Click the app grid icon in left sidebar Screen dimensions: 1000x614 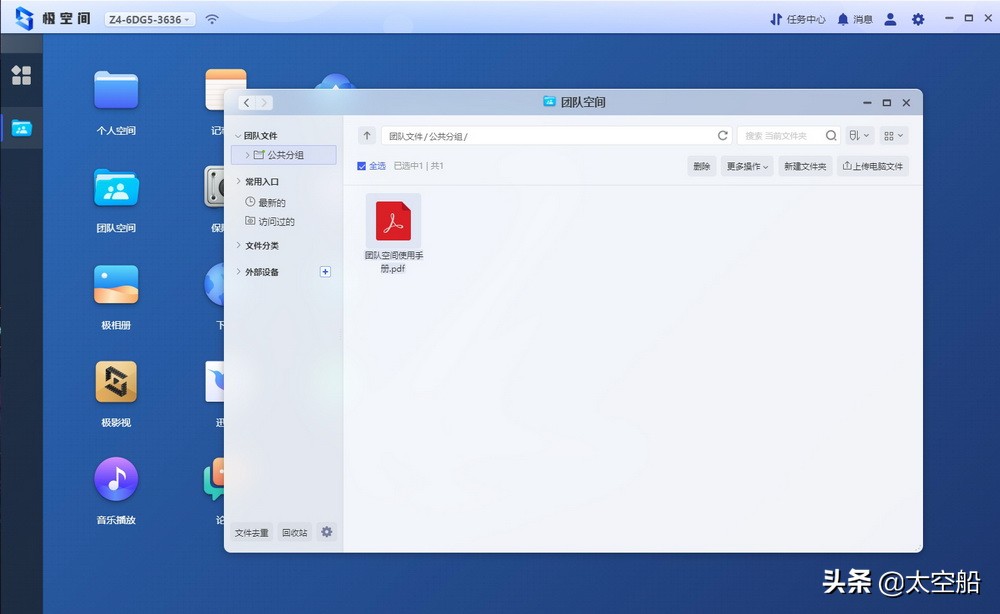(x=21, y=75)
